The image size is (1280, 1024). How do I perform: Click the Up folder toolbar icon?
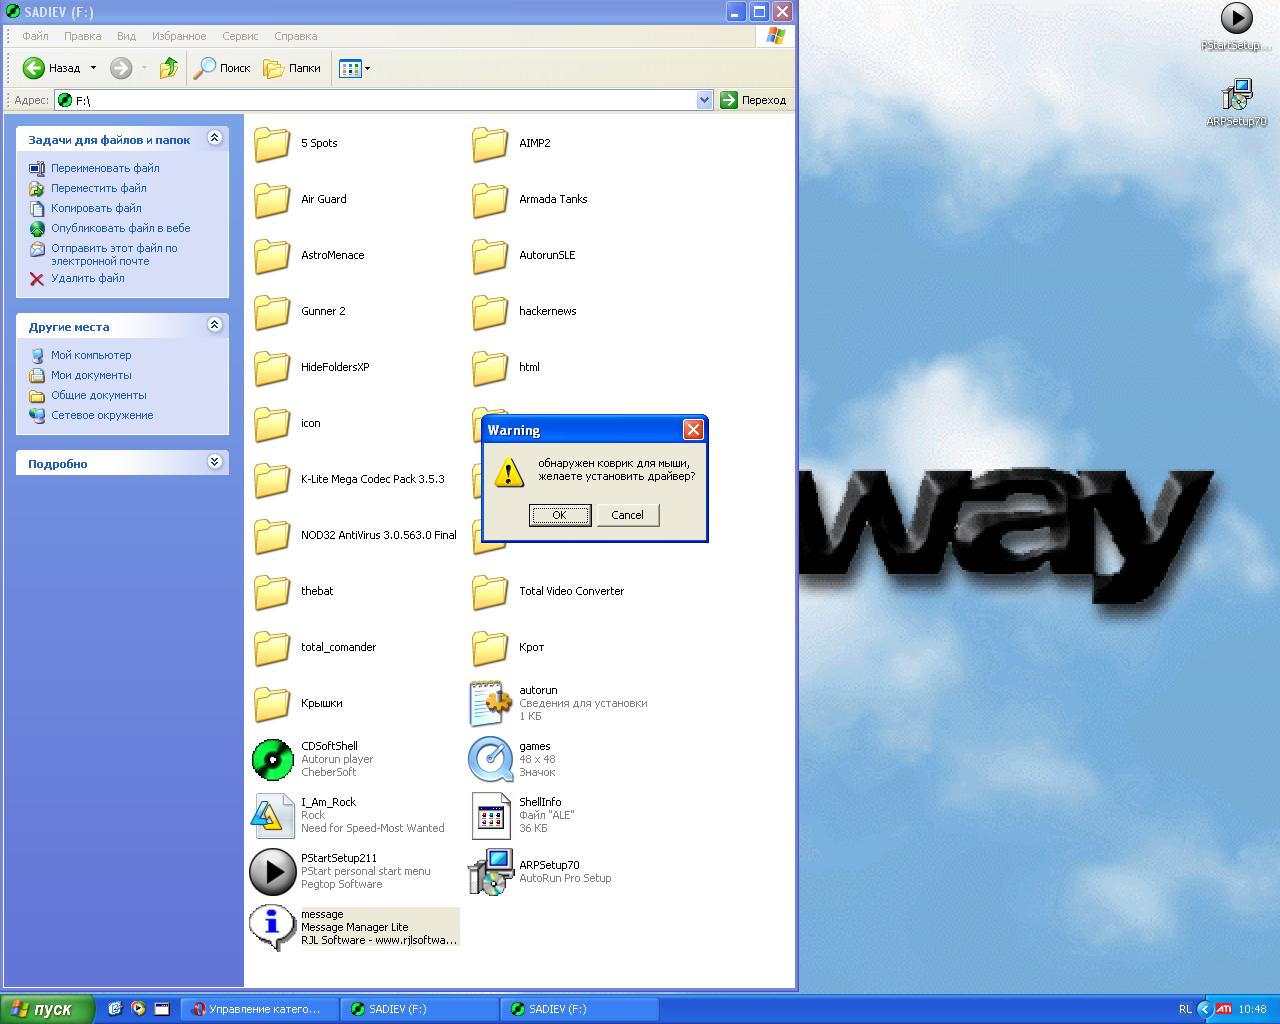(x=169, y=68)
